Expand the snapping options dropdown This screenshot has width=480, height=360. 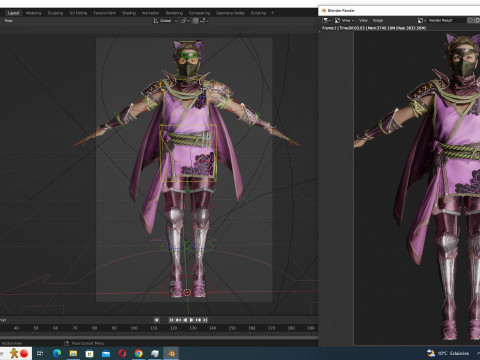(204, 21)
